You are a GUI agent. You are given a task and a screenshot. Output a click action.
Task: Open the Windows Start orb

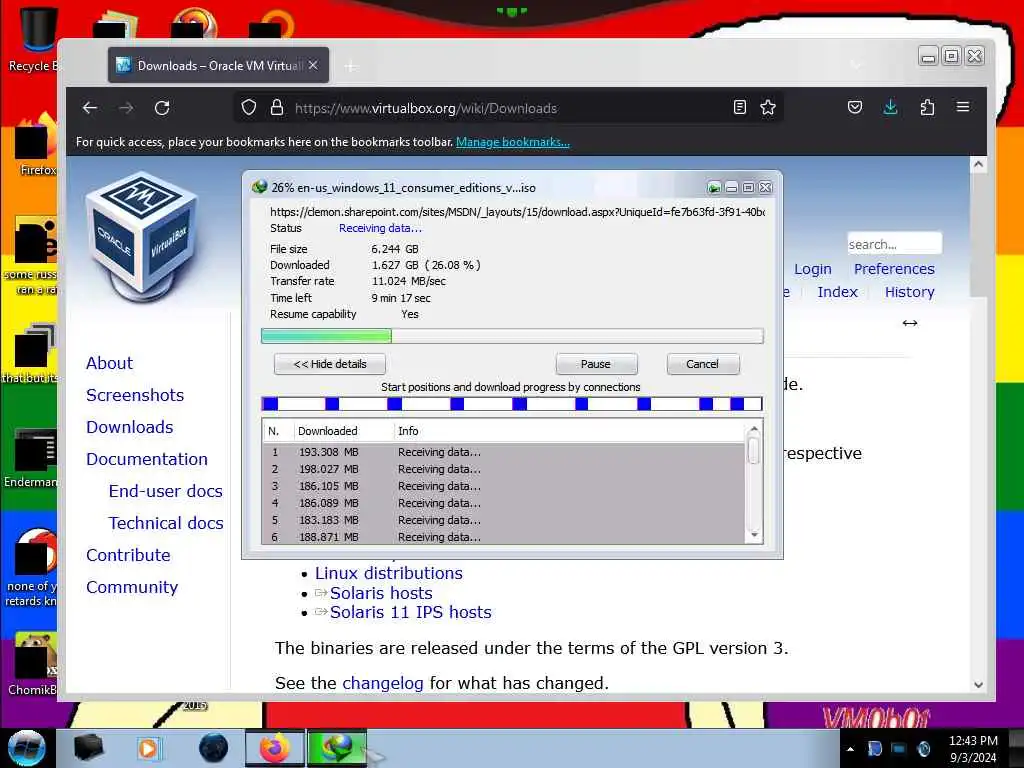point(26,748)
